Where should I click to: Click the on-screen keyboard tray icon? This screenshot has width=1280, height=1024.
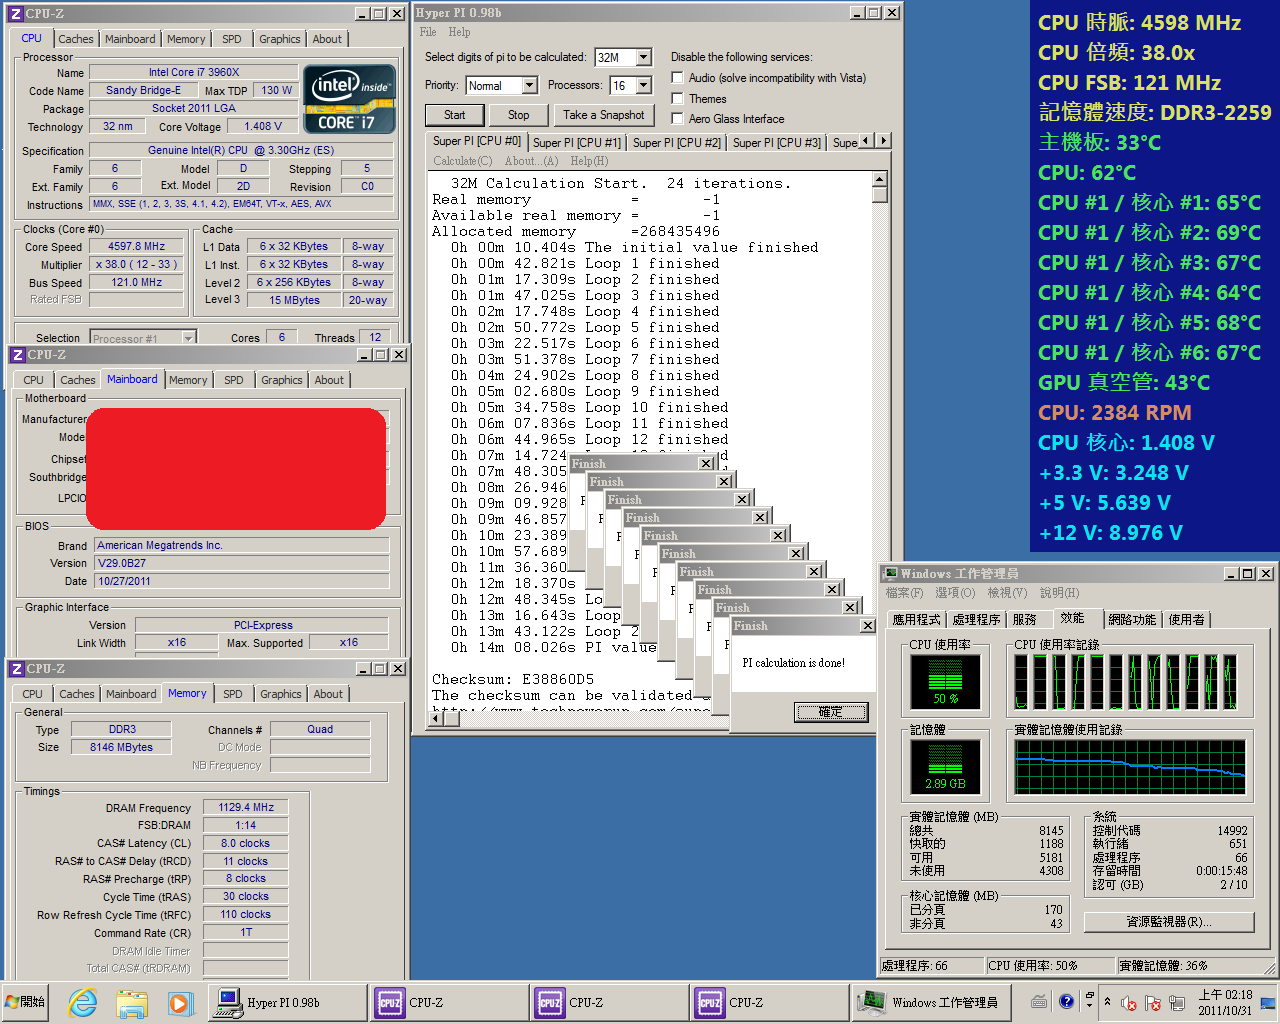point(1039,1002)
